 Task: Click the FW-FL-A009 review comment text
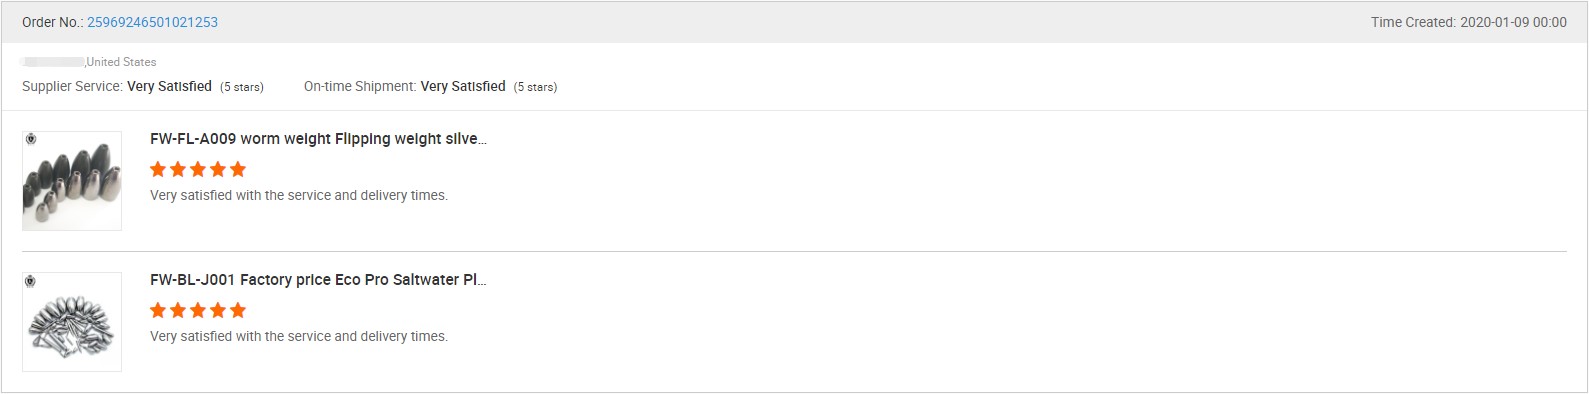pyautogui.click(x=299, y=195)
